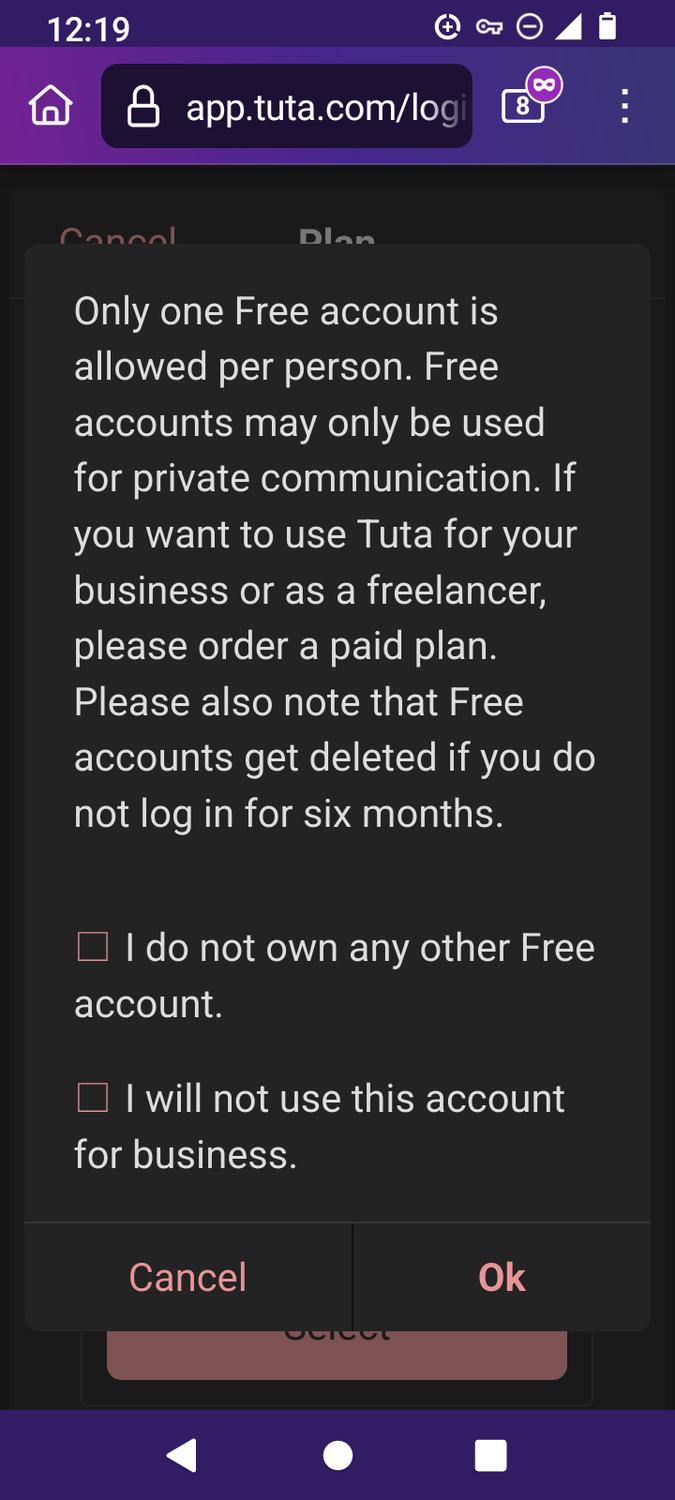Tap the Android recent apps button
The height and width of the screenshot is (1500, 675).
click(x=491, y=1456)
